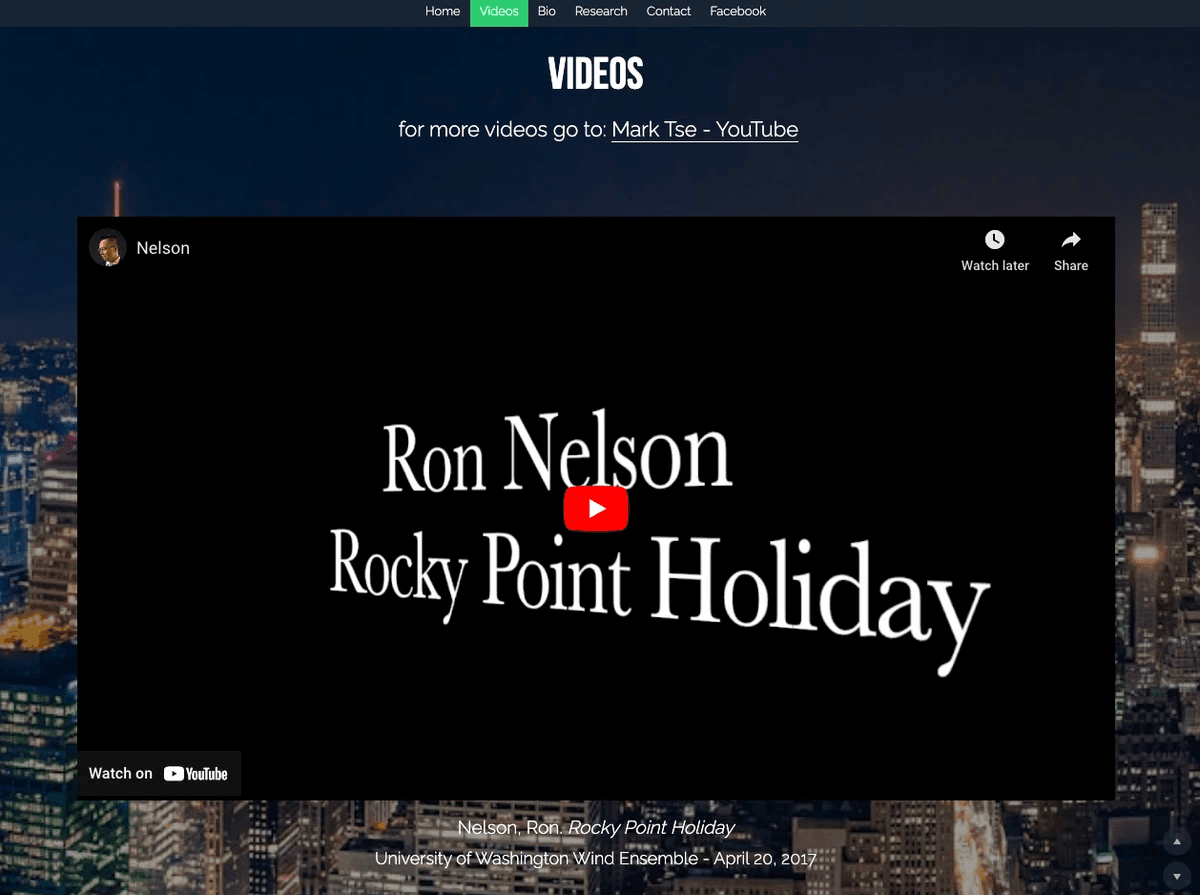Click the Share arrow icon
Screen dimensions: 1200x895
pos(1071,240)
